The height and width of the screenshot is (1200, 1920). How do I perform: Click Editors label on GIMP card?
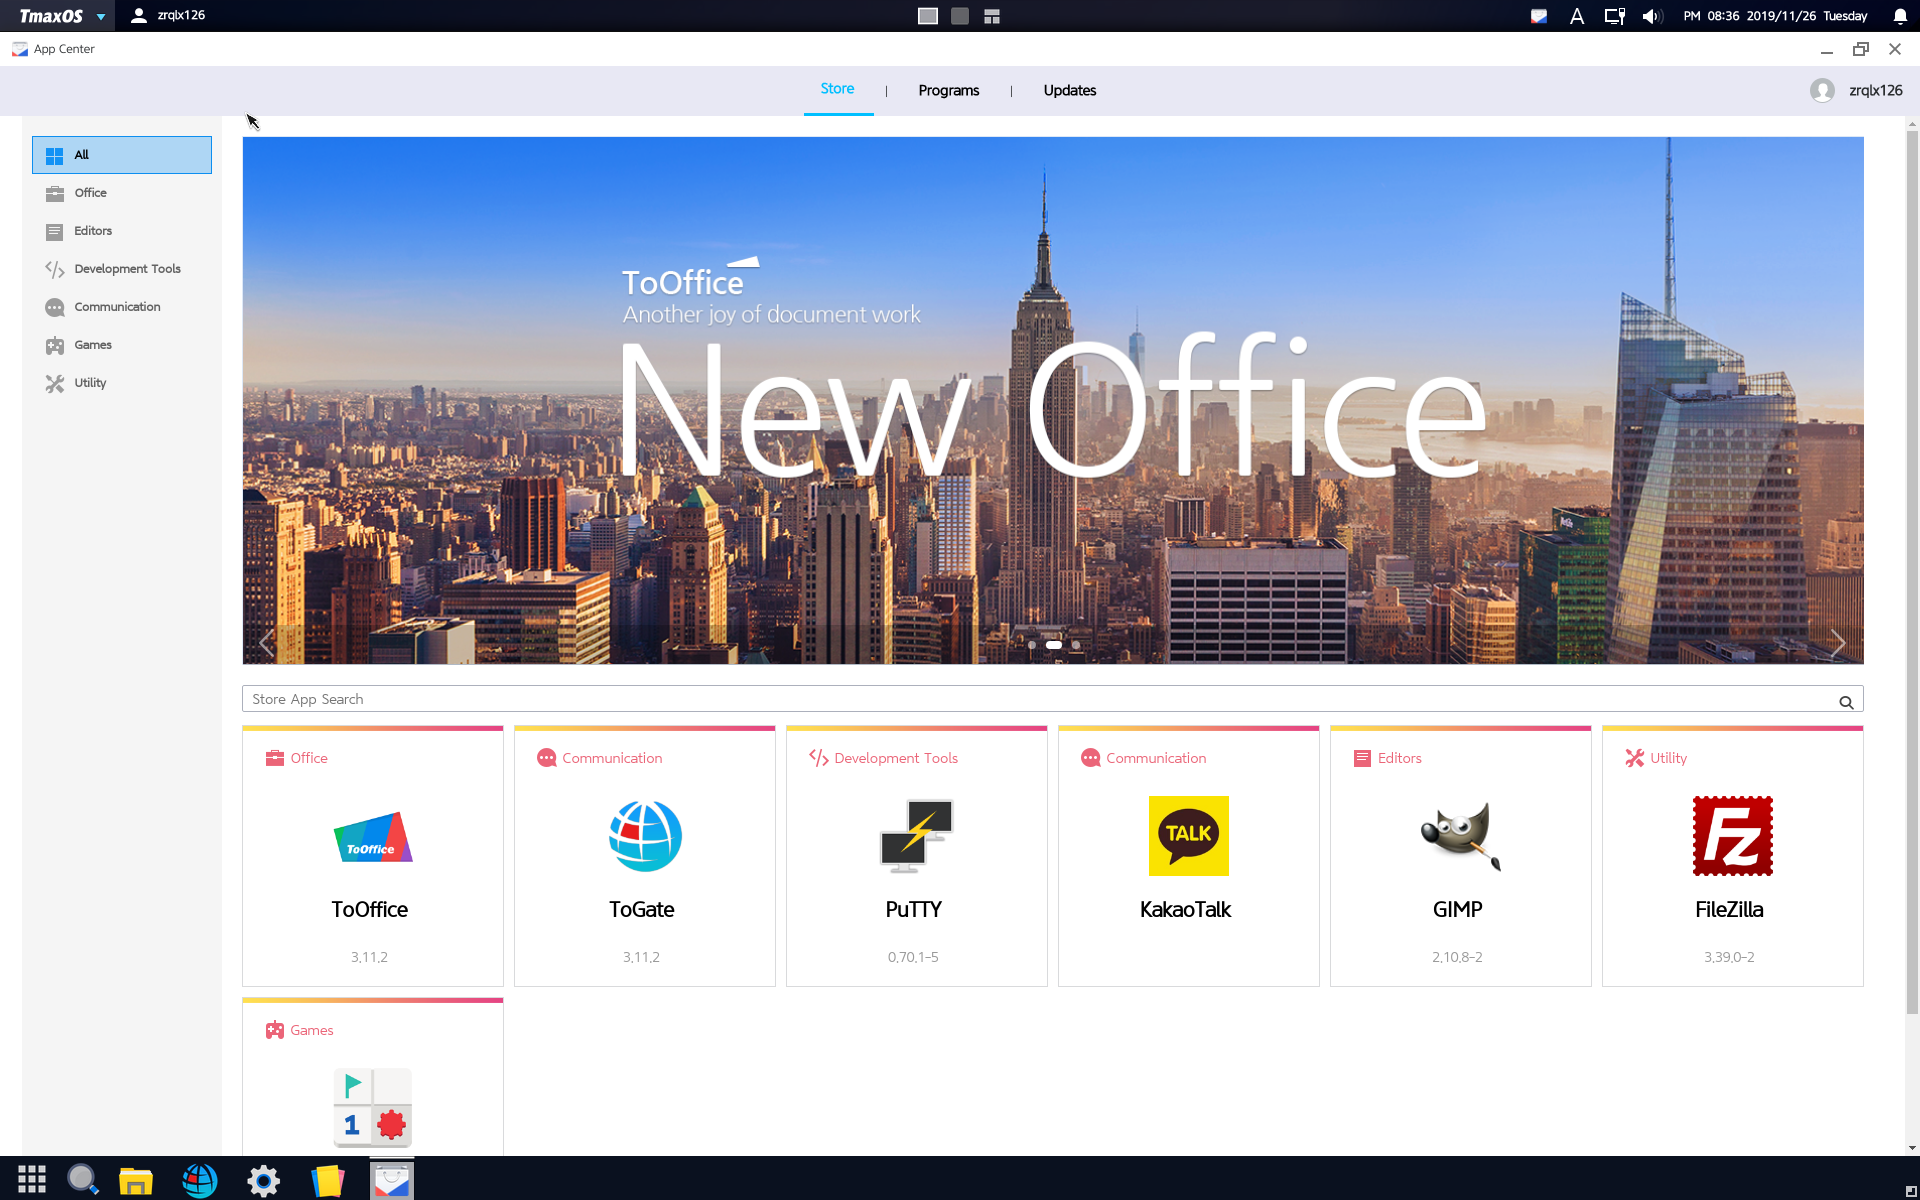1400,758
